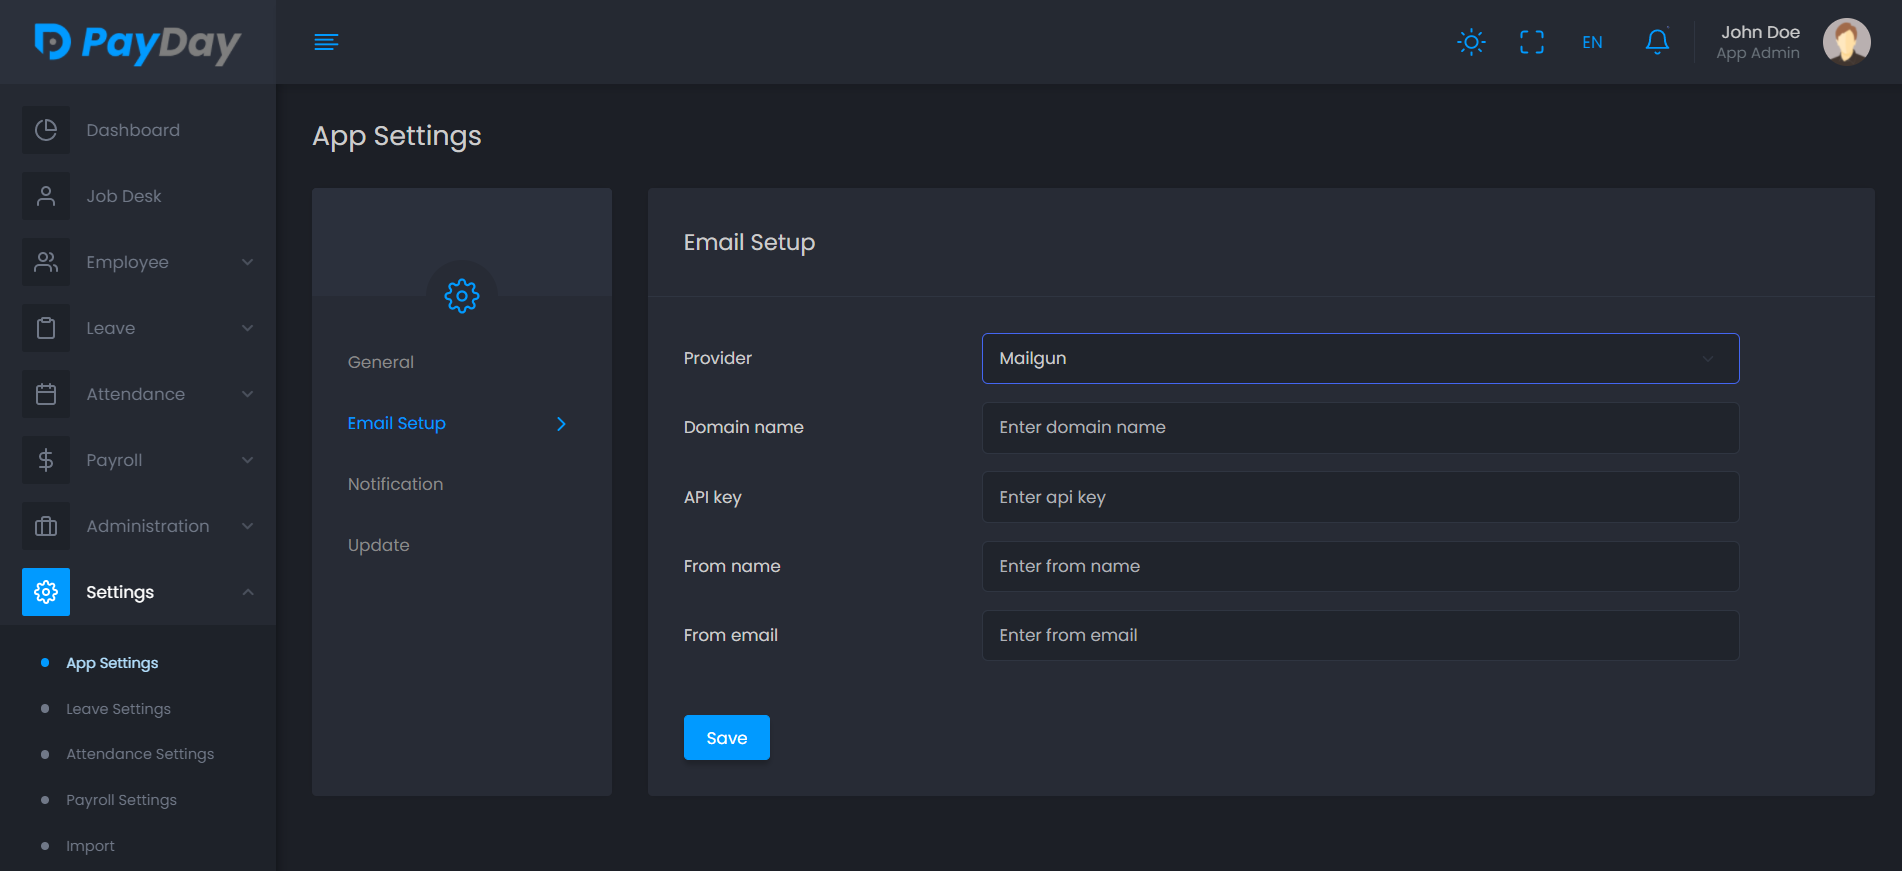Change language using EN selector
Screen dimensions: 1902x871
(x=1592, y=42)
